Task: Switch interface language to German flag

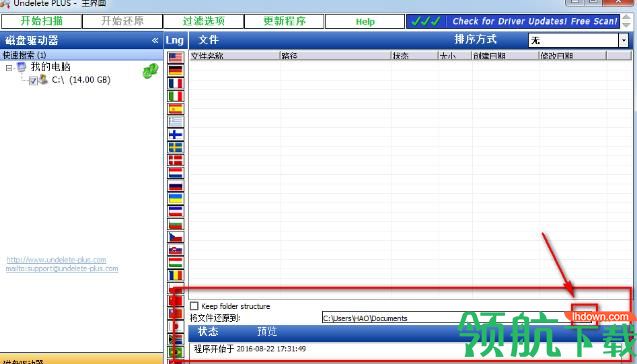Action: point(176,70)
